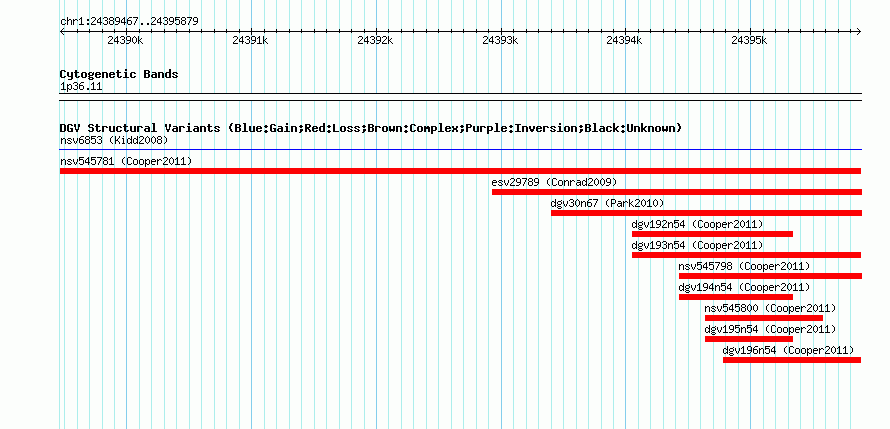This screenshot has width=890, height=429.
Task: Click the ruler's right arrowhead
Action: pos(859,31)
